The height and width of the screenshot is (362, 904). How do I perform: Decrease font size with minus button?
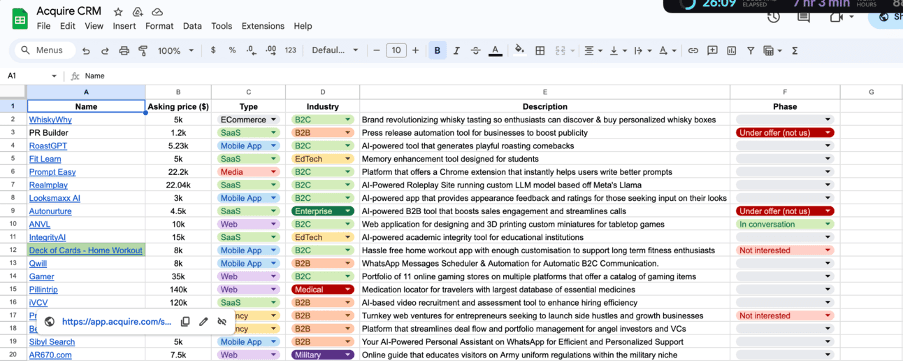point(376,51)
